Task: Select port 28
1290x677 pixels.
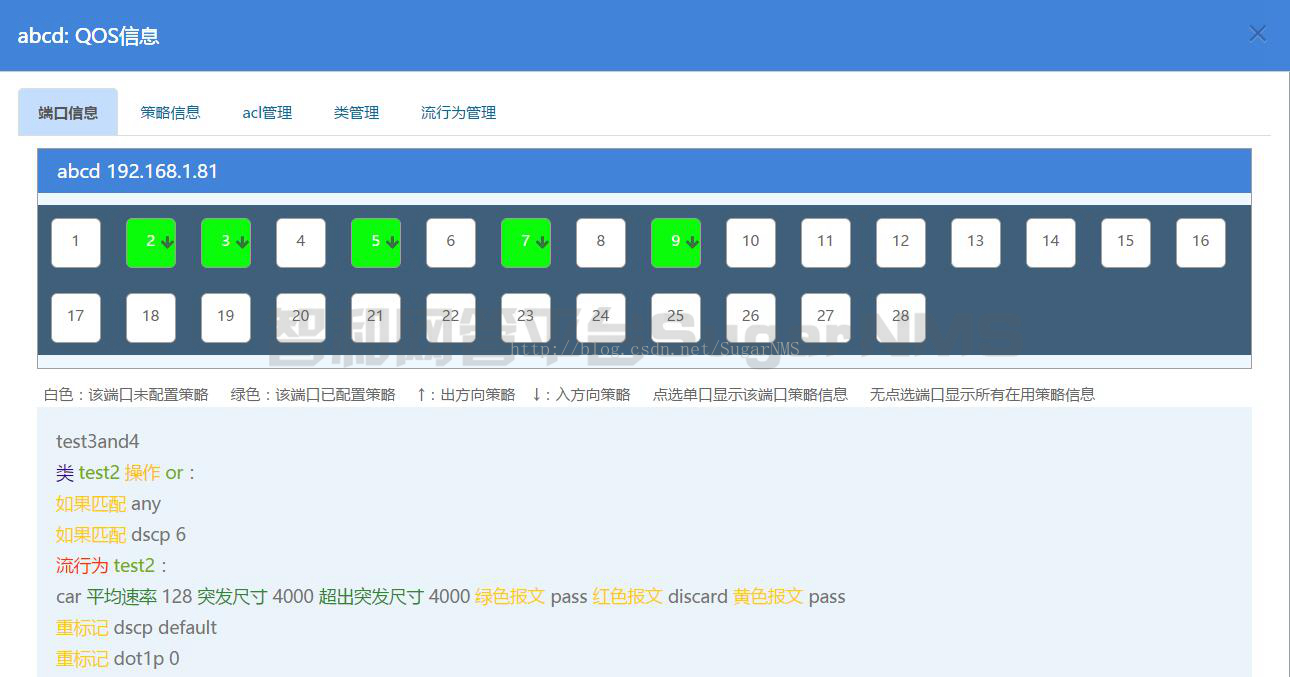Action: pos(901,318)
